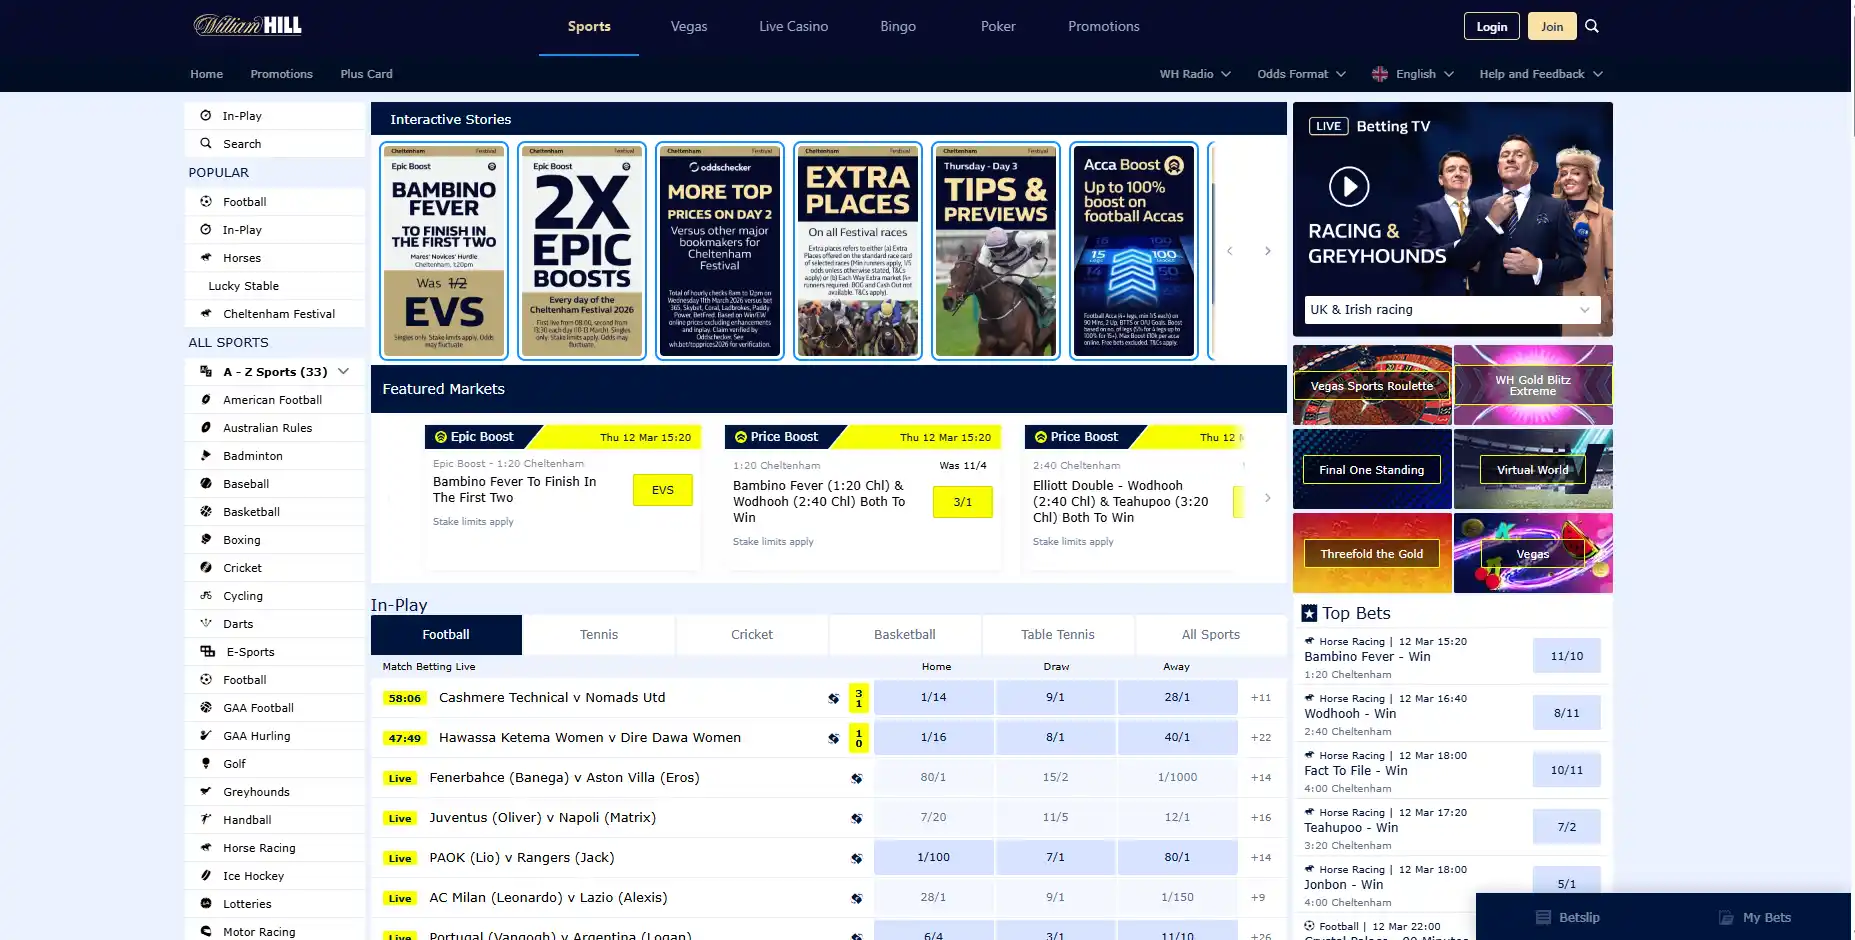1855x940 pixels.
Task: Click the Join button
Action: tap(1552, 26)
